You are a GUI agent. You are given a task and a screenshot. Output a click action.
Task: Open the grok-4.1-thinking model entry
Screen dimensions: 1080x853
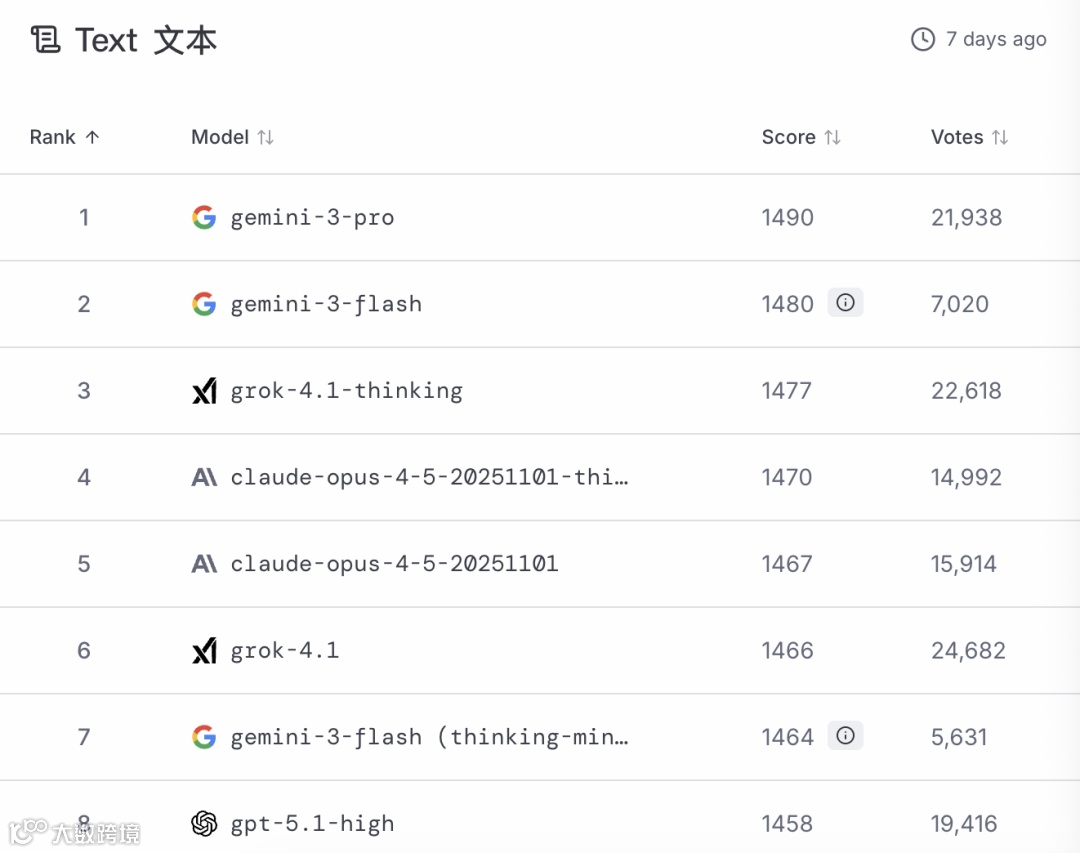pyautogui.click(x=346, y=391)
